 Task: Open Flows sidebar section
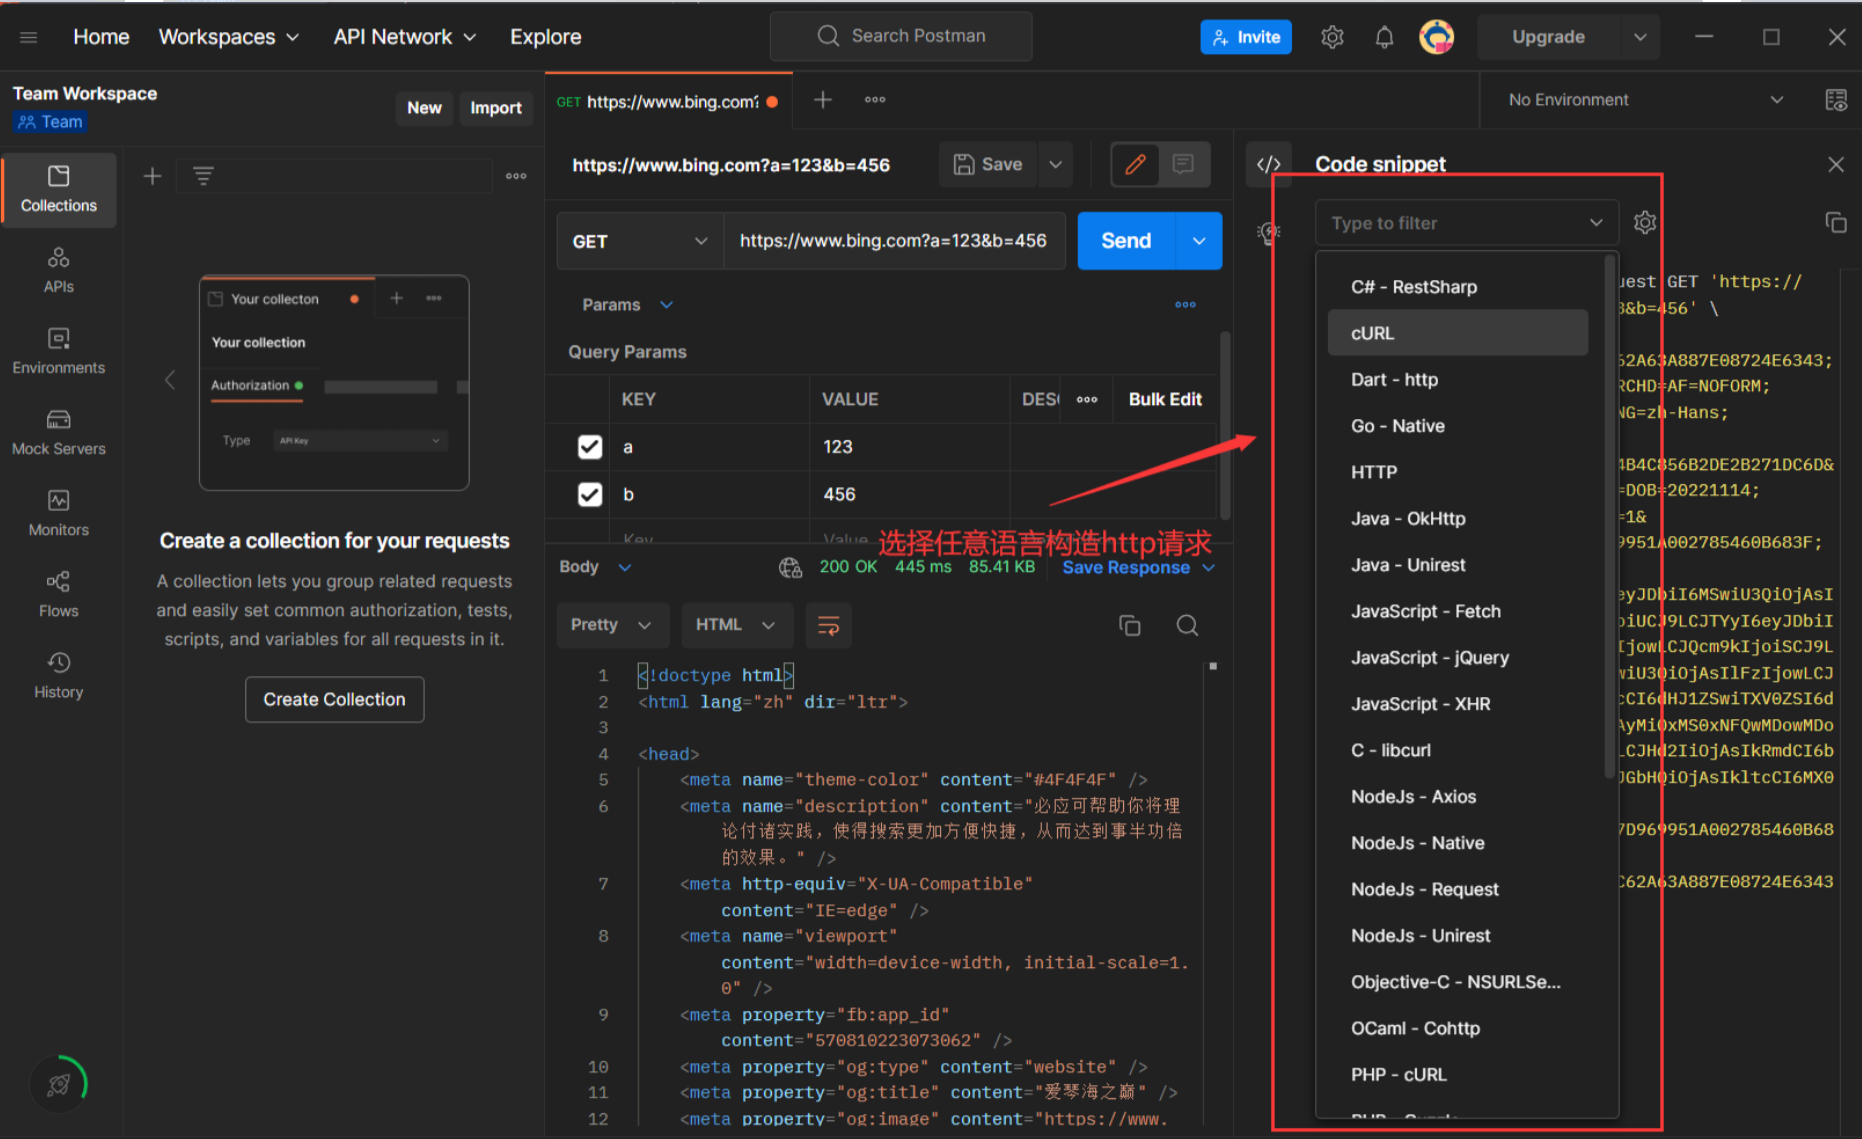click(59, 594)
